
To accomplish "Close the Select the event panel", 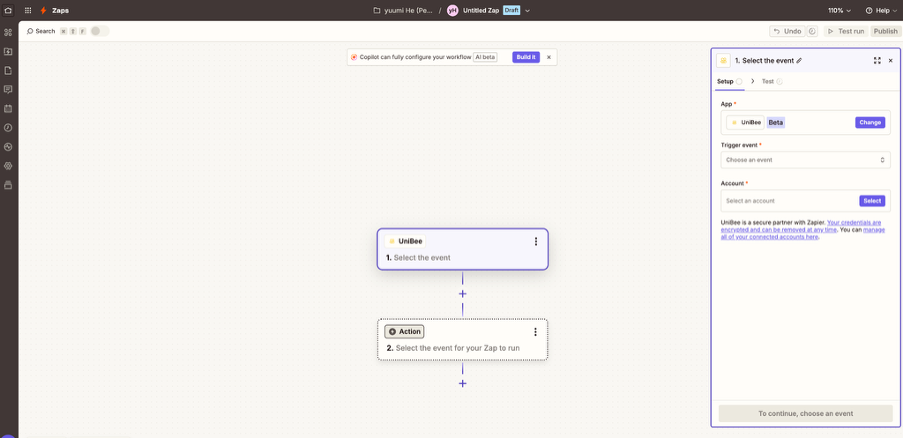I will 890,61.
